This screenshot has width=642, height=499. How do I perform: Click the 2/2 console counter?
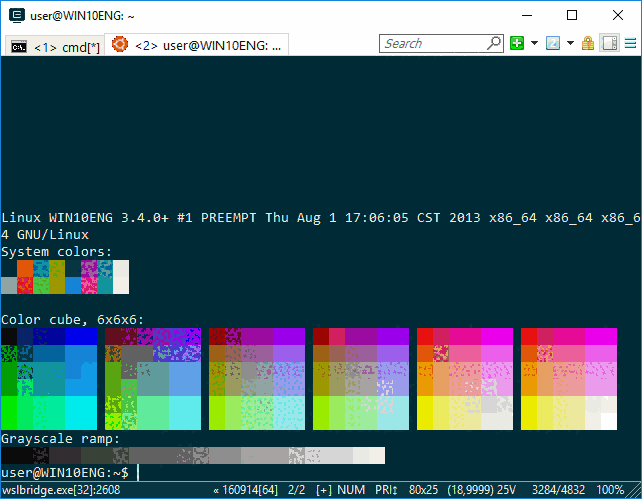296,490
